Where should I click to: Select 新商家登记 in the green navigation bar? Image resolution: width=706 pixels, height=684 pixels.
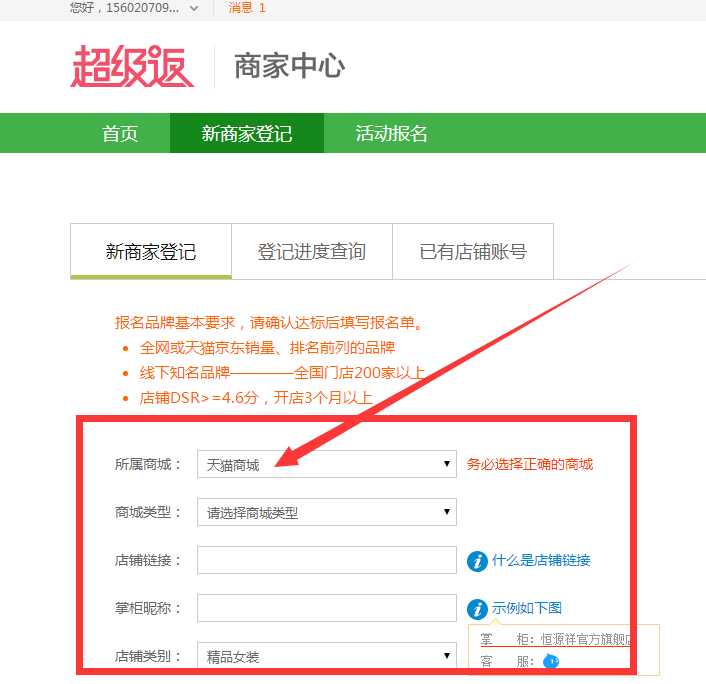pos(247,133)
